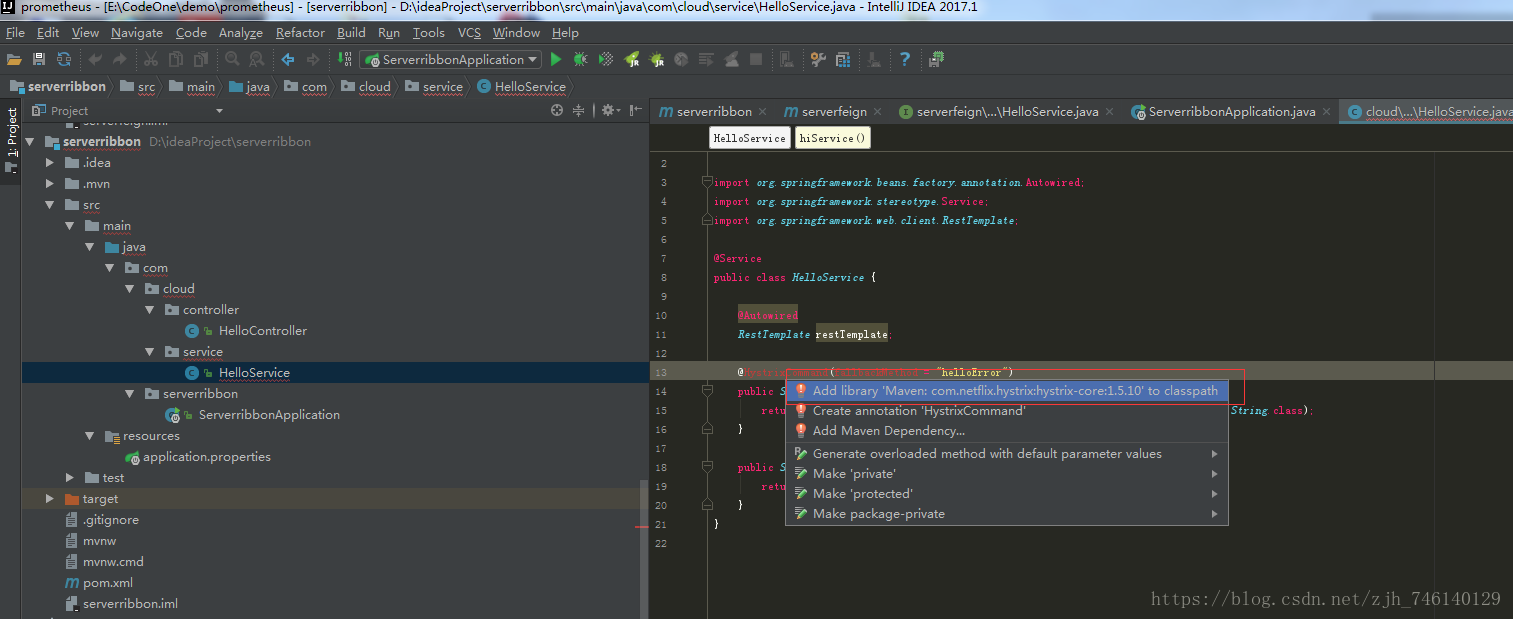Open the ServerribbonApplication run configuration dropdown
1513x619 pixels.
click(x=451, y=60)
